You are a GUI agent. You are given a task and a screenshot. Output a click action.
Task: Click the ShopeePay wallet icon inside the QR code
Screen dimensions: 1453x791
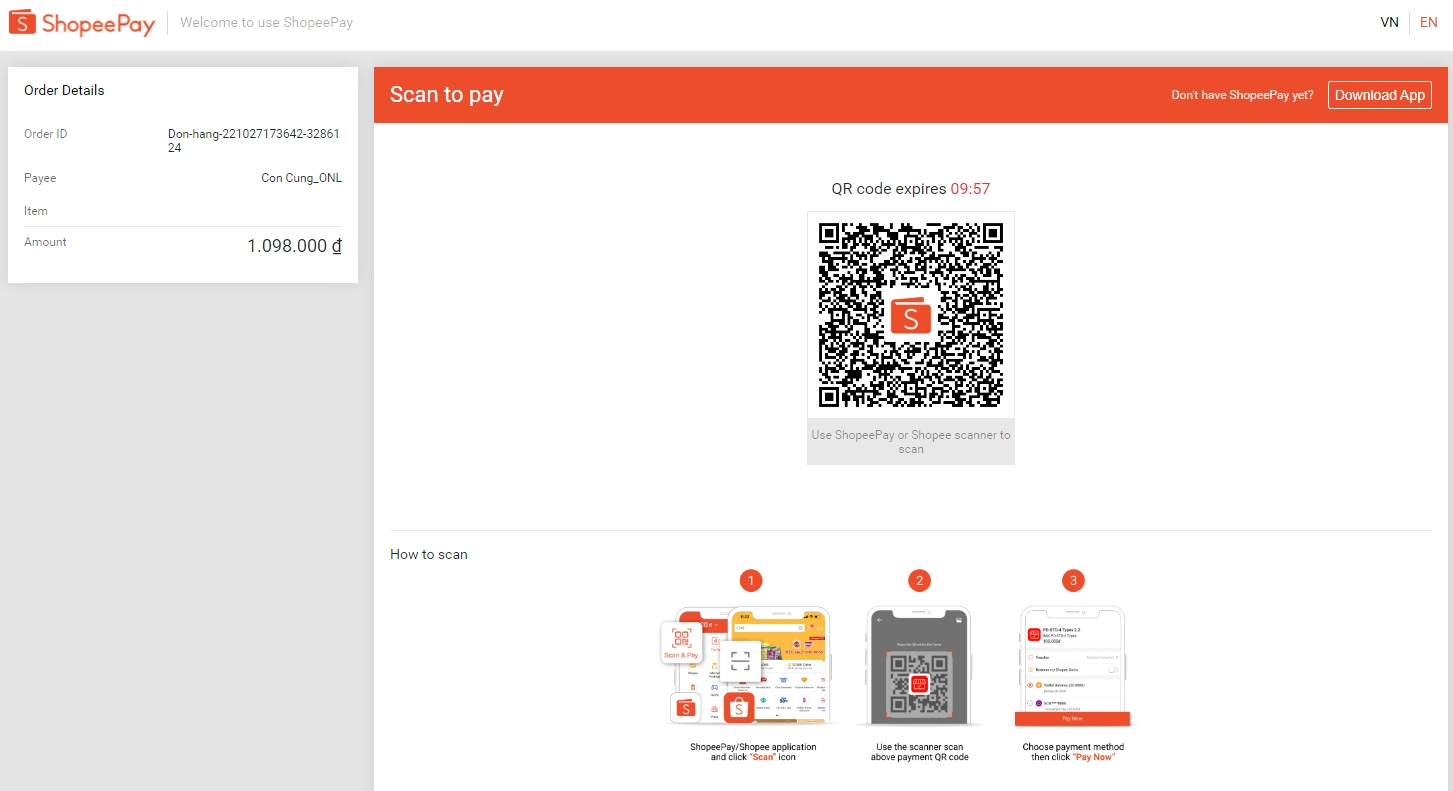[x=910, y=316]
